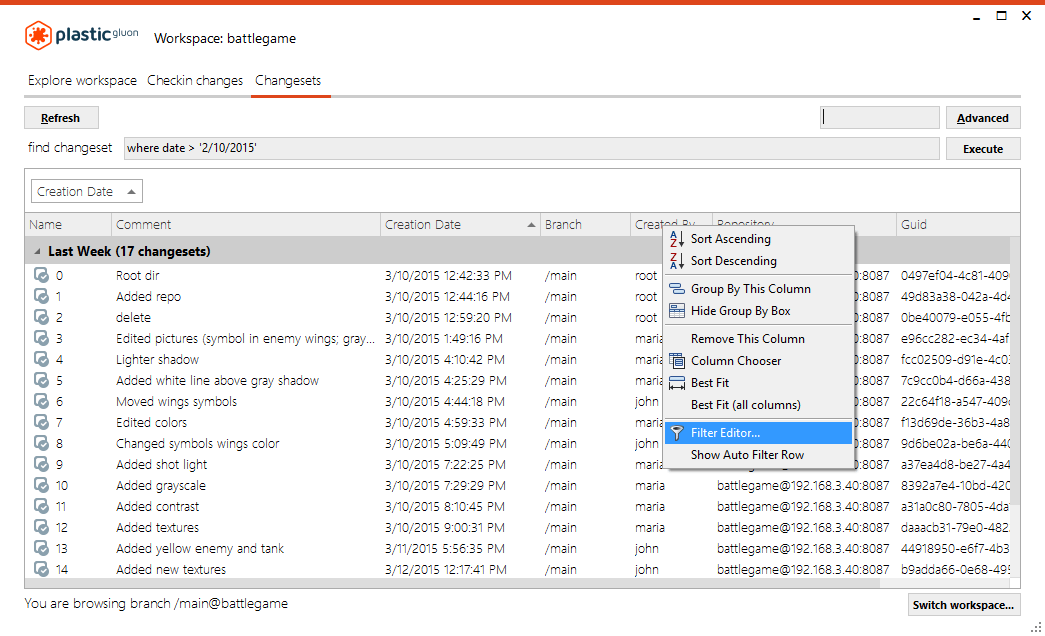This screenshot has height=636, width=1045.
Task: Open the Filter Editor... menu entry
Action: (x=759, y=433)
